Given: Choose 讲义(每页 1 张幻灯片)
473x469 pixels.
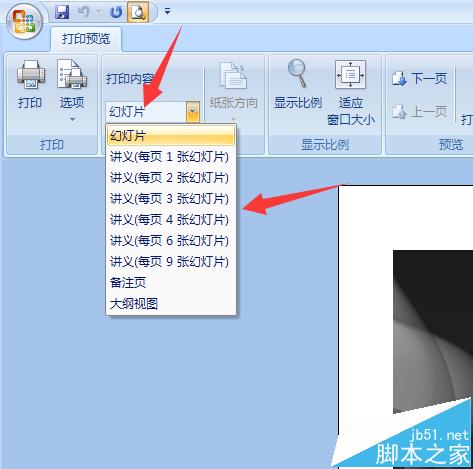Looking at the screenshot, I should 171,157.
